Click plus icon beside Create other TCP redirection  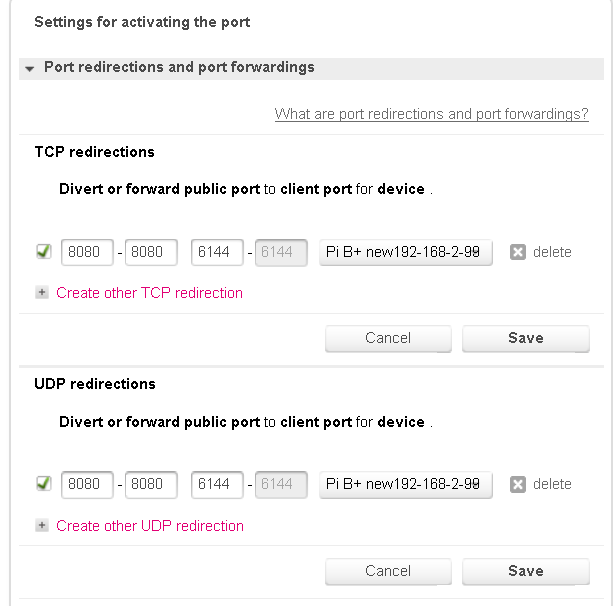[x=42, y=293]
